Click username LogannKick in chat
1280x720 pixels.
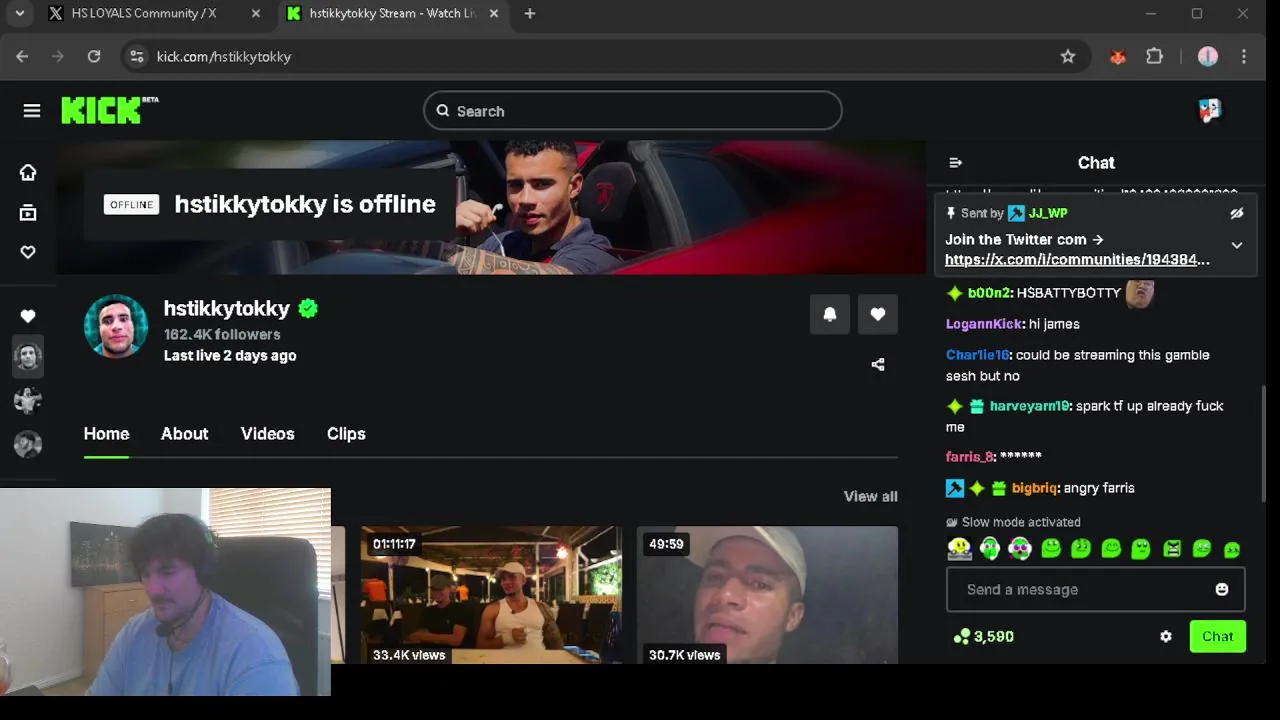click(984, 324)
